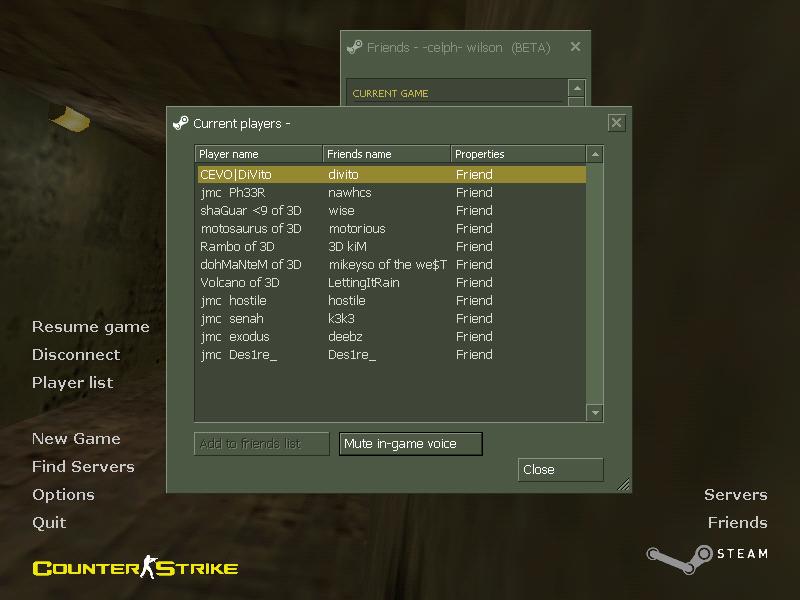This screenshot has width=800, height=600.
Task: Select player row jmc hostile
Action: point(391,301)
